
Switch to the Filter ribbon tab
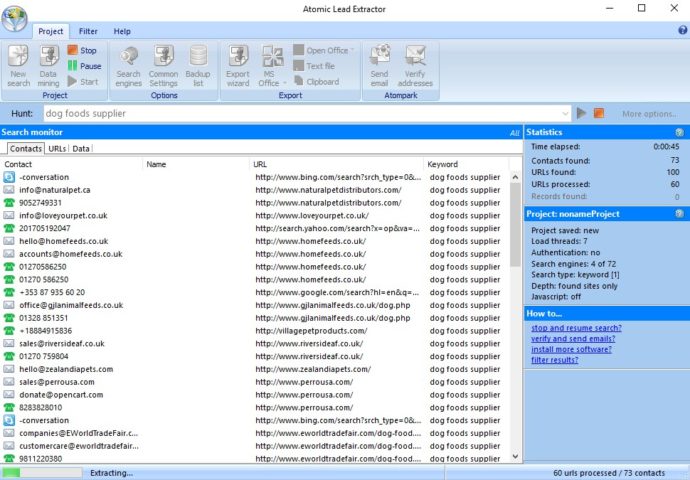click(x=88, y=31)
